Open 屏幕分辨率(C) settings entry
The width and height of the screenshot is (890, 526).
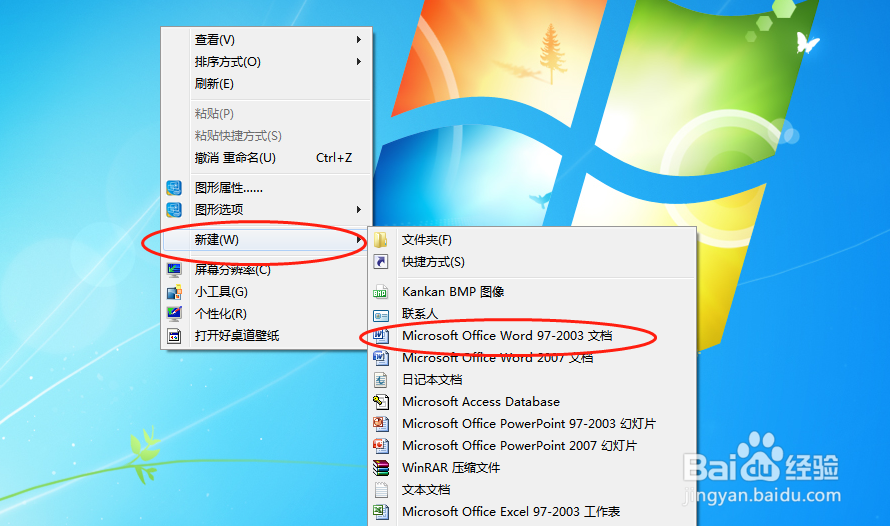click(267, 270)
